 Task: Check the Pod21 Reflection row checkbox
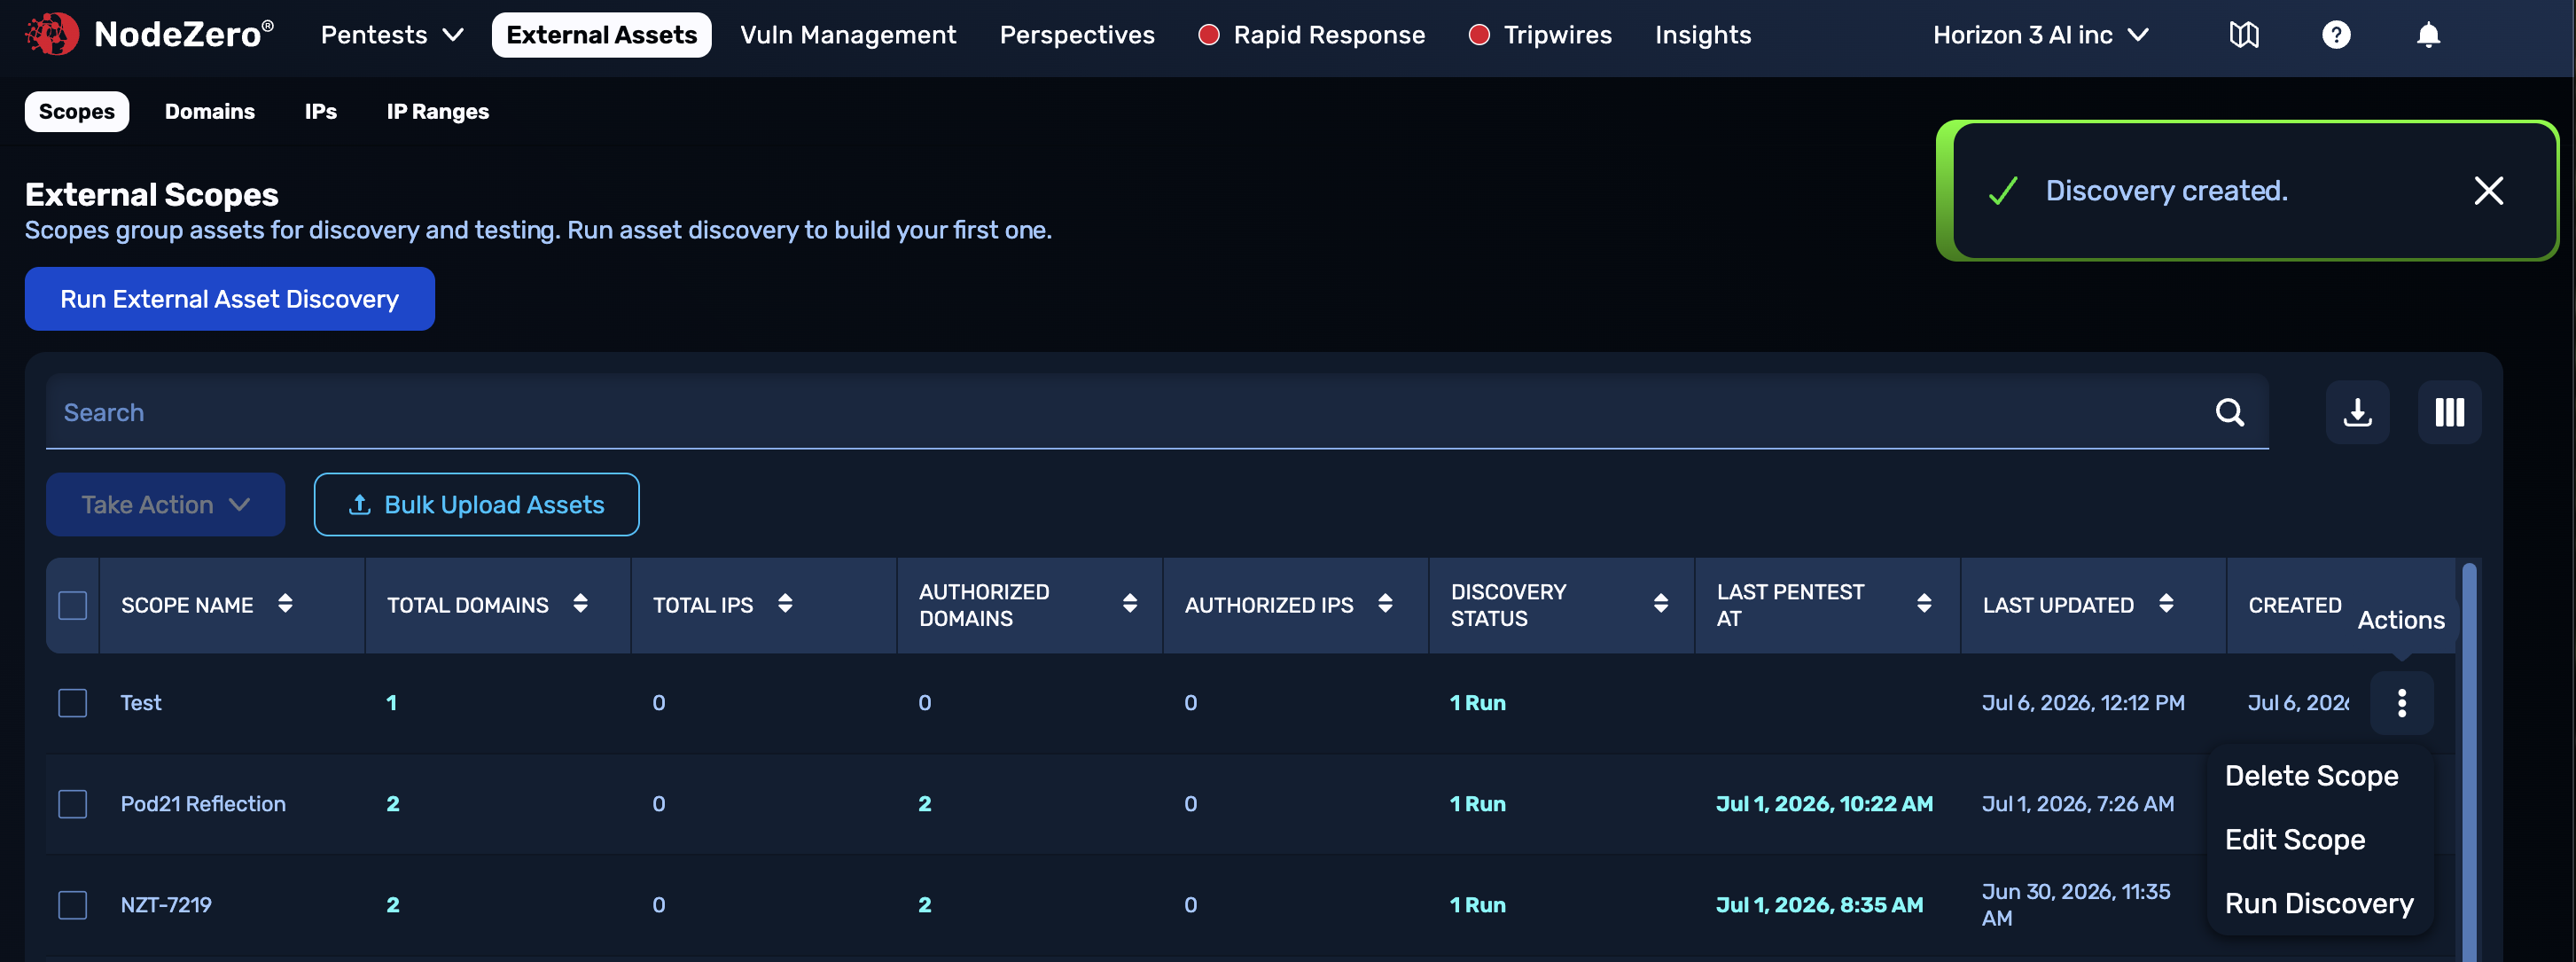coord(73,804)
